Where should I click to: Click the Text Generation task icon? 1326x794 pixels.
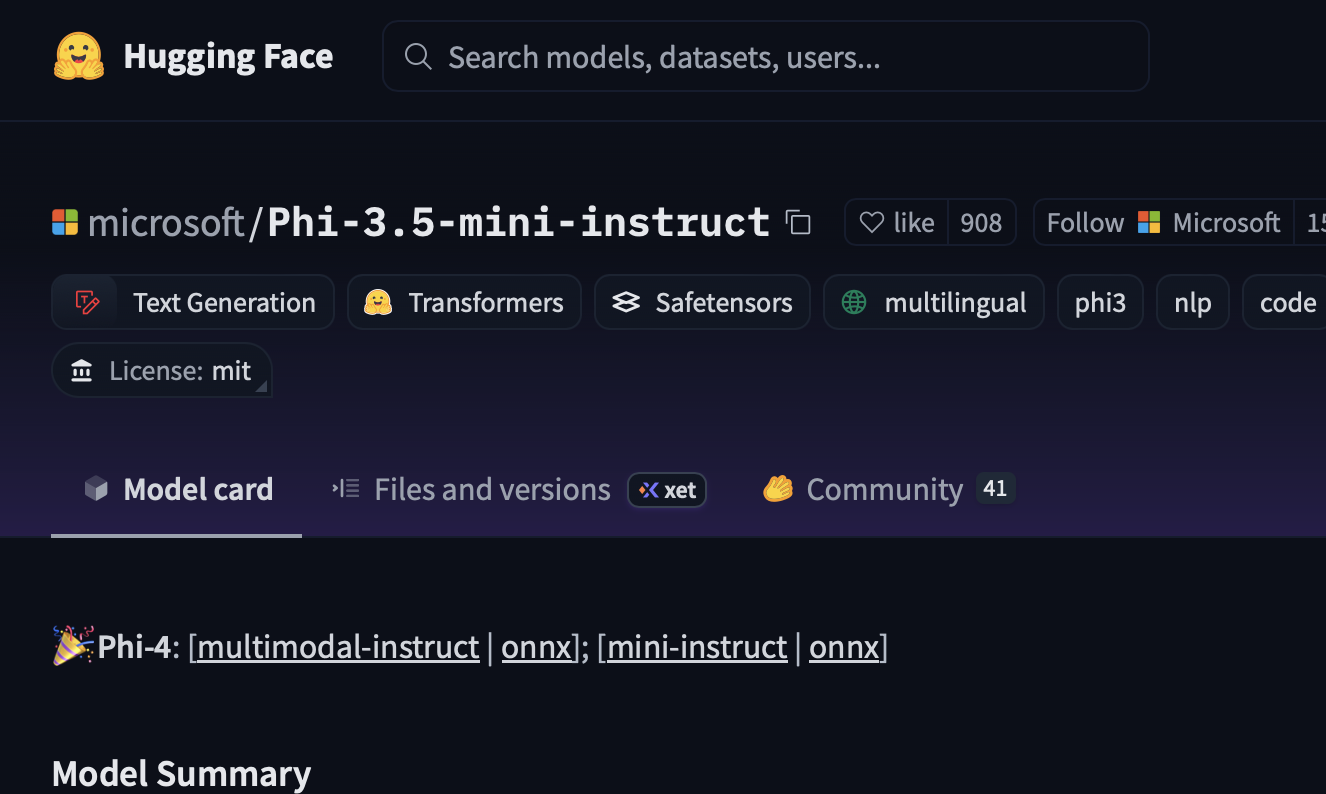click(x=87, y=302)
